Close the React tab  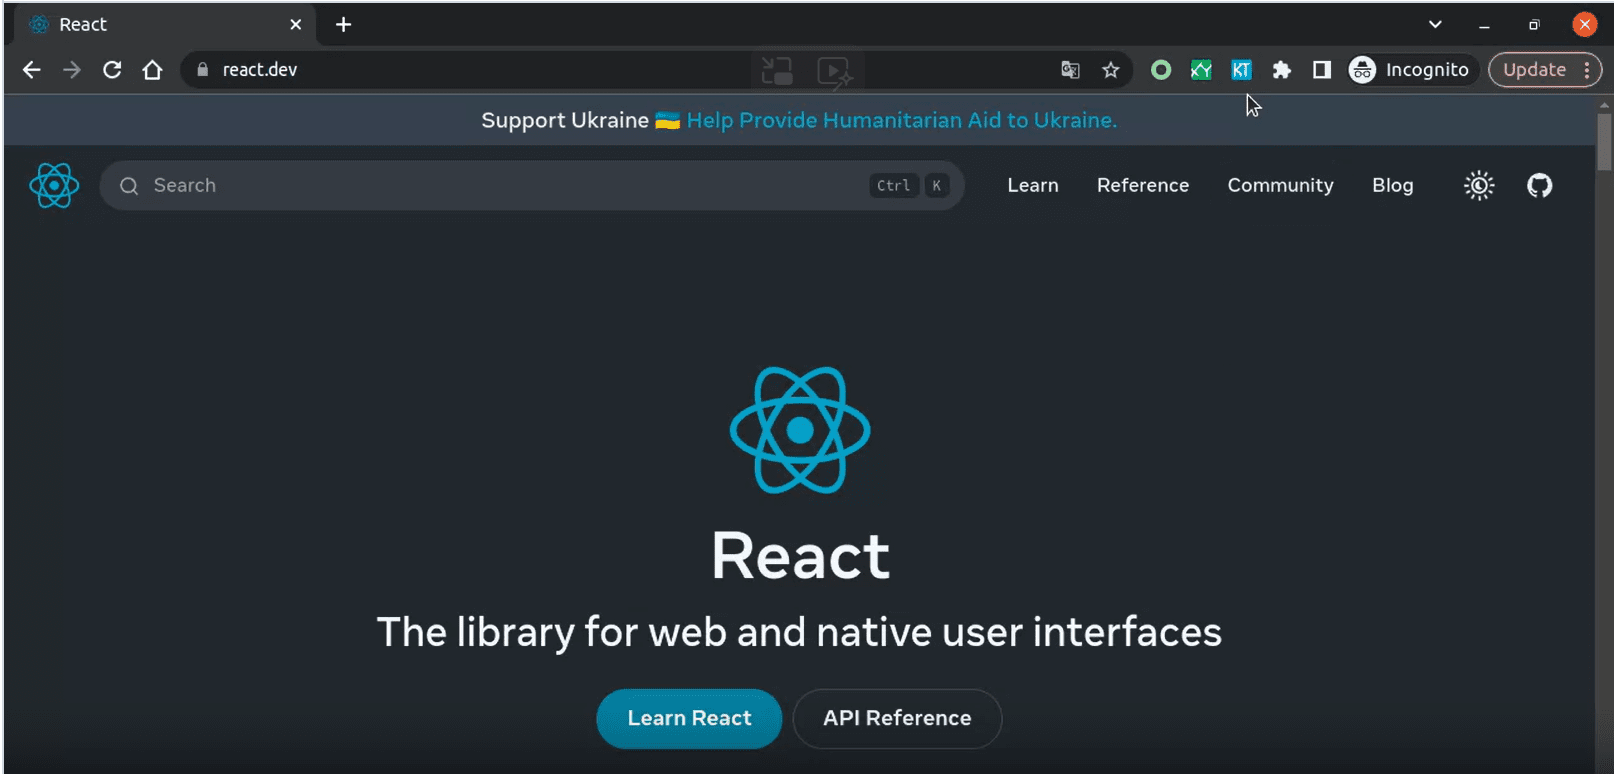pos(296,24)
